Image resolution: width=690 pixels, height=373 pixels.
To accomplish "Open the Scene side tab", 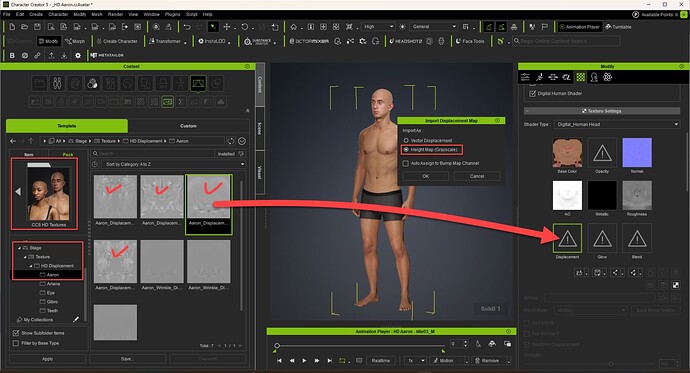I will (x=260, y=128).
